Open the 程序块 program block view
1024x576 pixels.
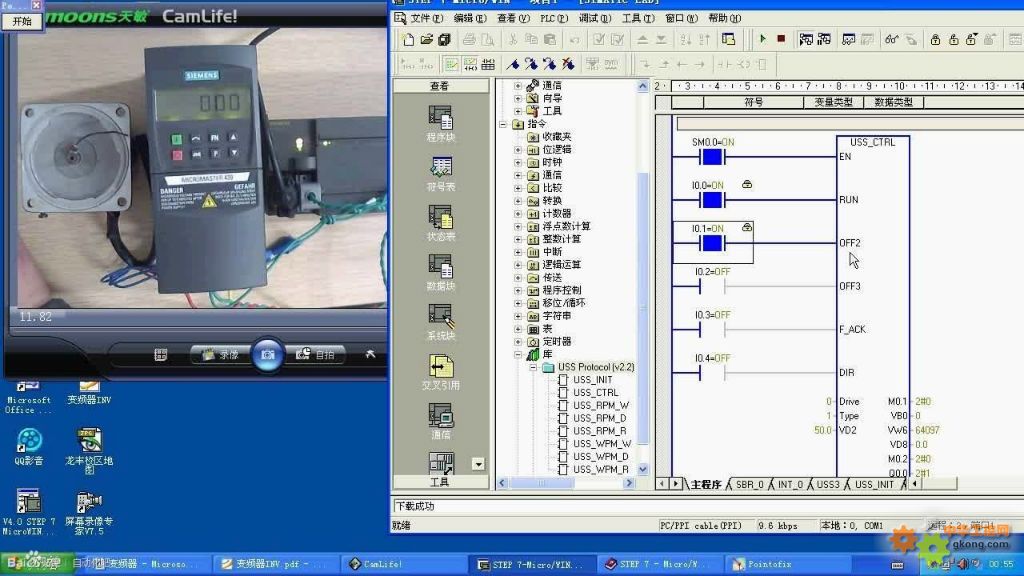coord(441,123)
